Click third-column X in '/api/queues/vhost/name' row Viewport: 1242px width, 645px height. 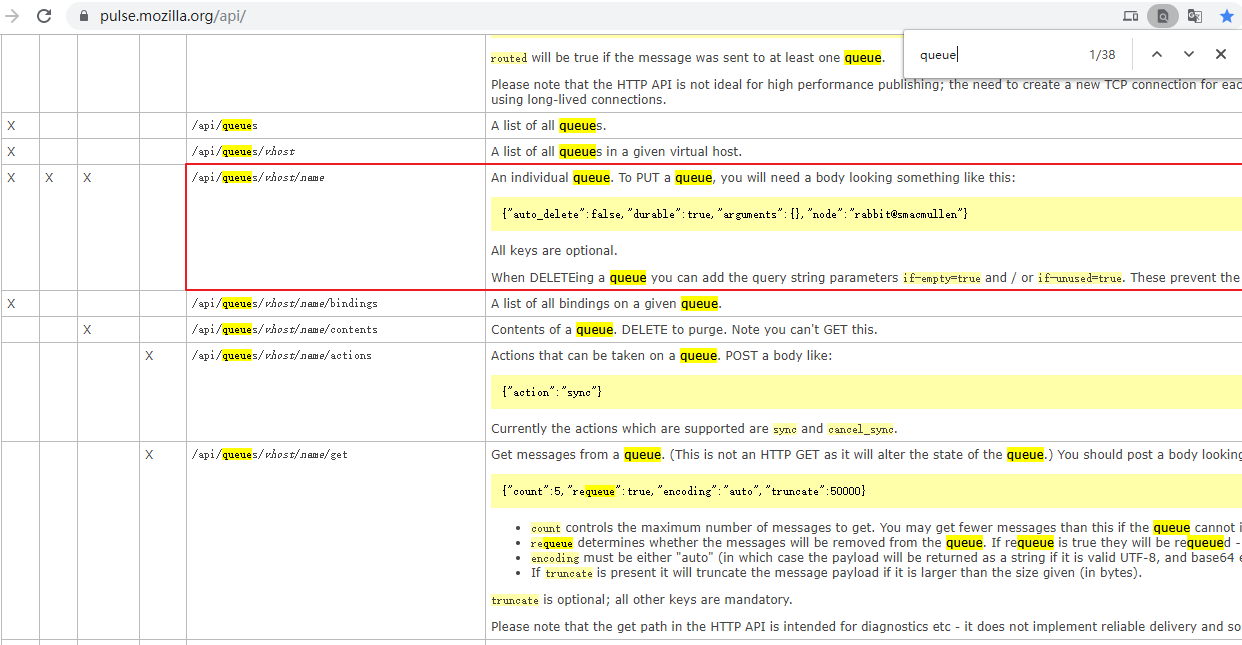click(87, 178)
